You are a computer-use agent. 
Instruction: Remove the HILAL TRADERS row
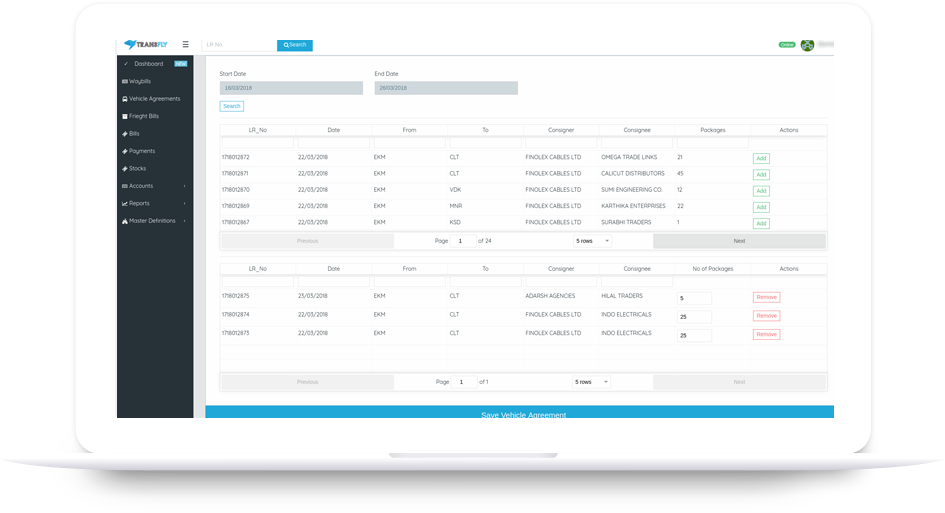pos(766,298)
